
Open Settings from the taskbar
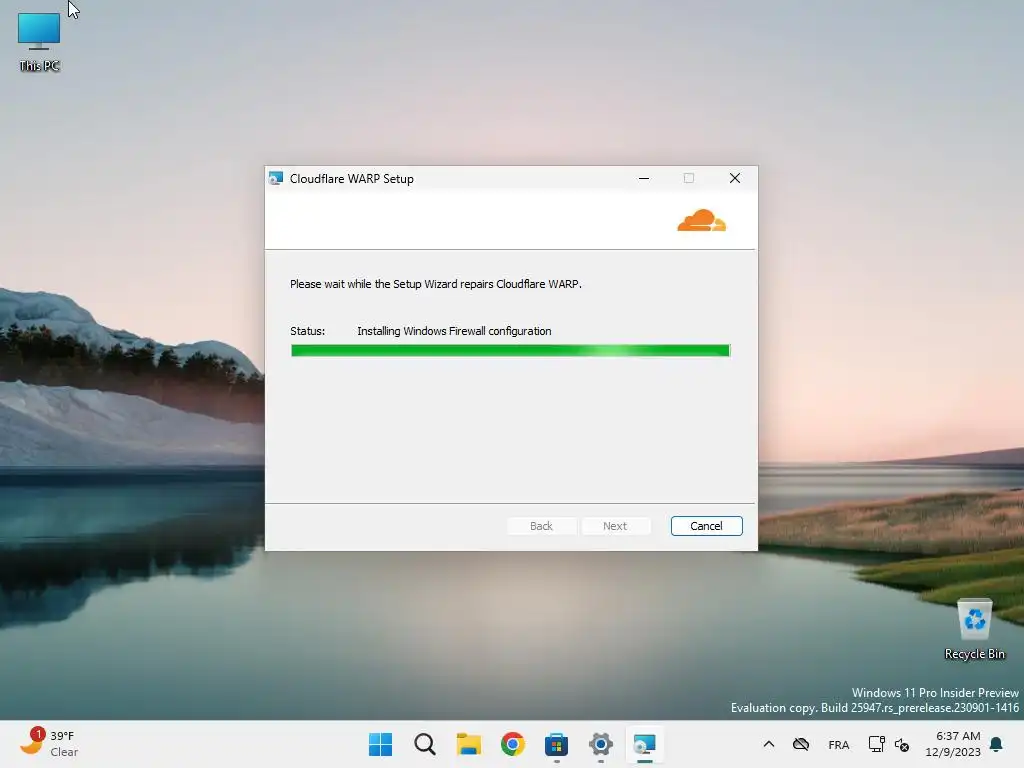601,744
